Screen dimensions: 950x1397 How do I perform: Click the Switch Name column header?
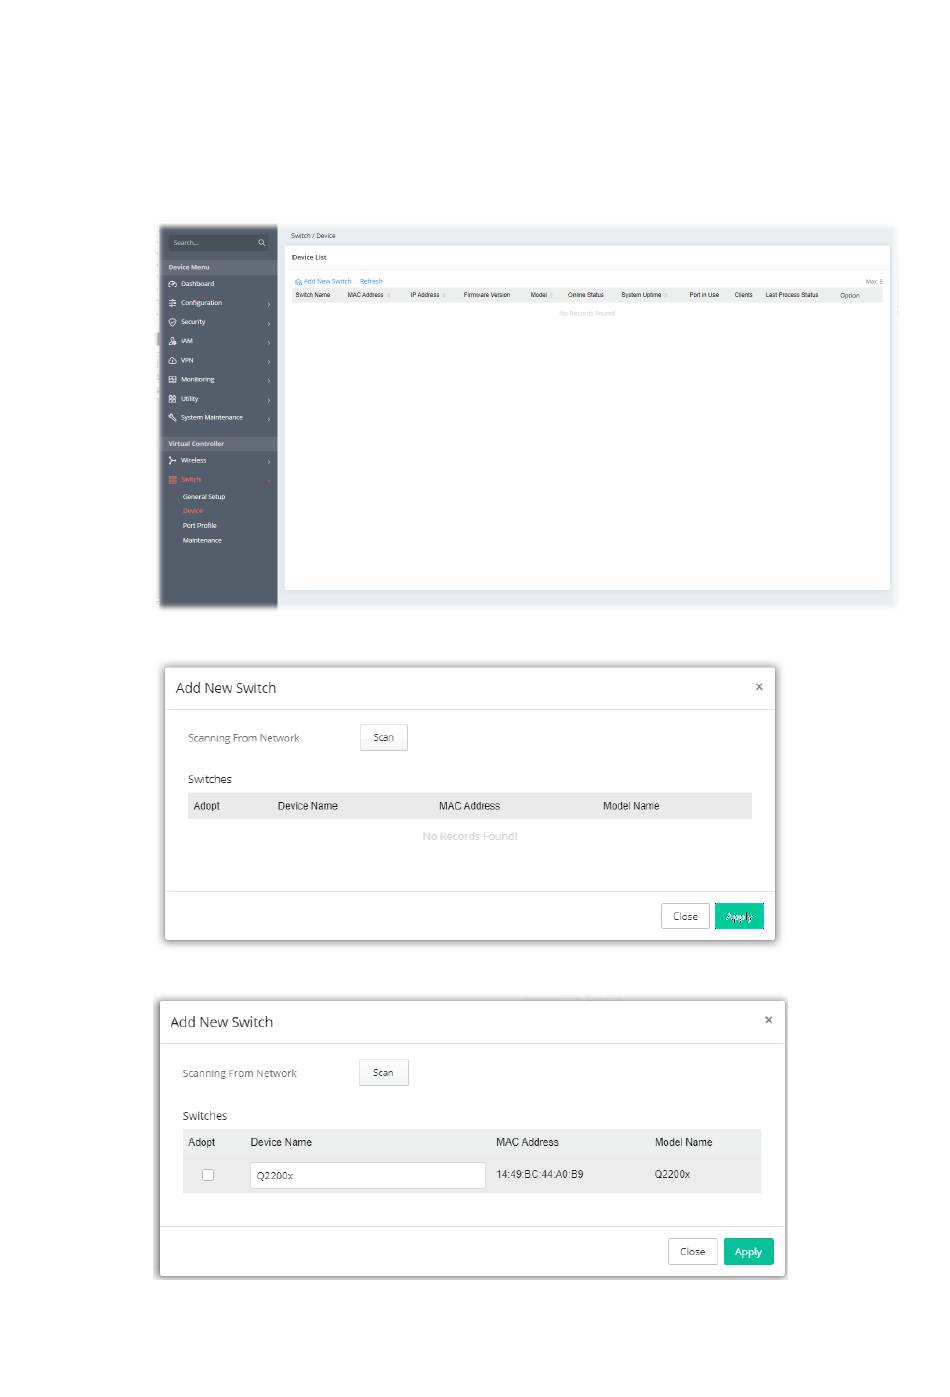point(313,295)
